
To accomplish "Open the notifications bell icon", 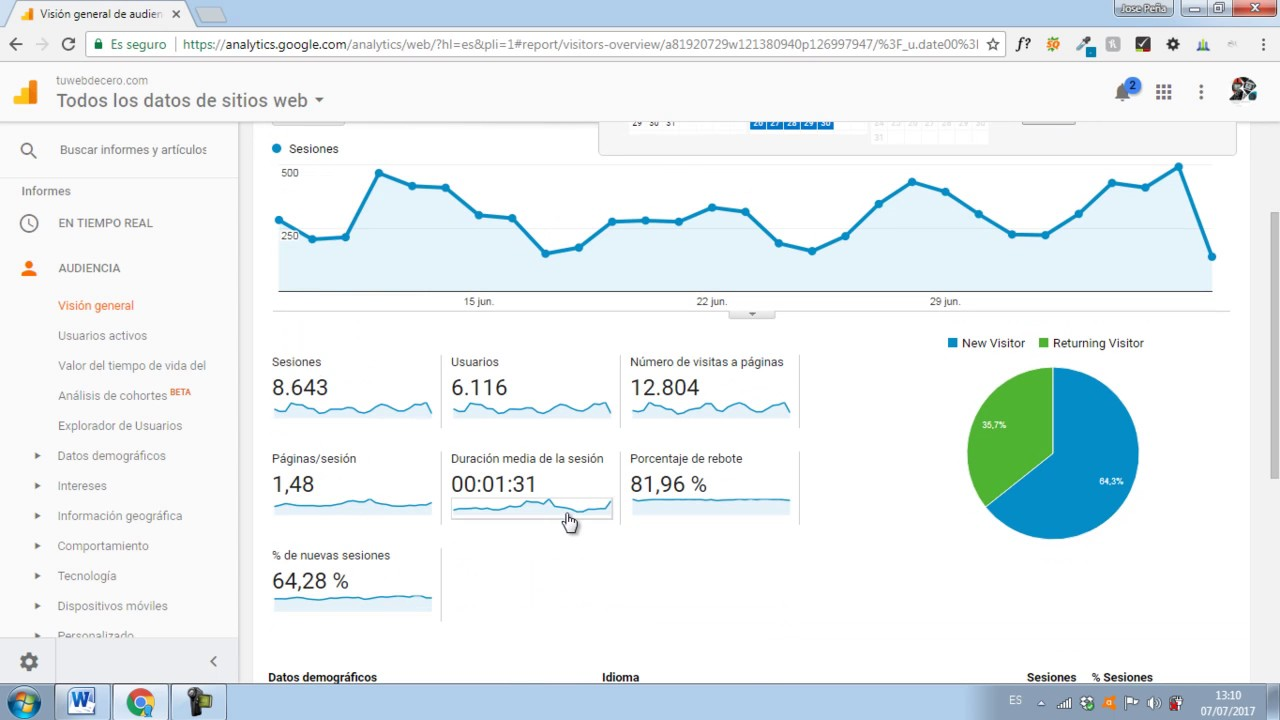I will click(1123, 92).
